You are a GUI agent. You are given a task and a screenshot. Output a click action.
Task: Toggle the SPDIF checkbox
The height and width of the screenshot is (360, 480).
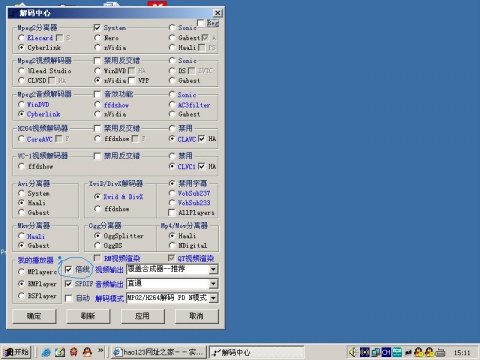68,284
